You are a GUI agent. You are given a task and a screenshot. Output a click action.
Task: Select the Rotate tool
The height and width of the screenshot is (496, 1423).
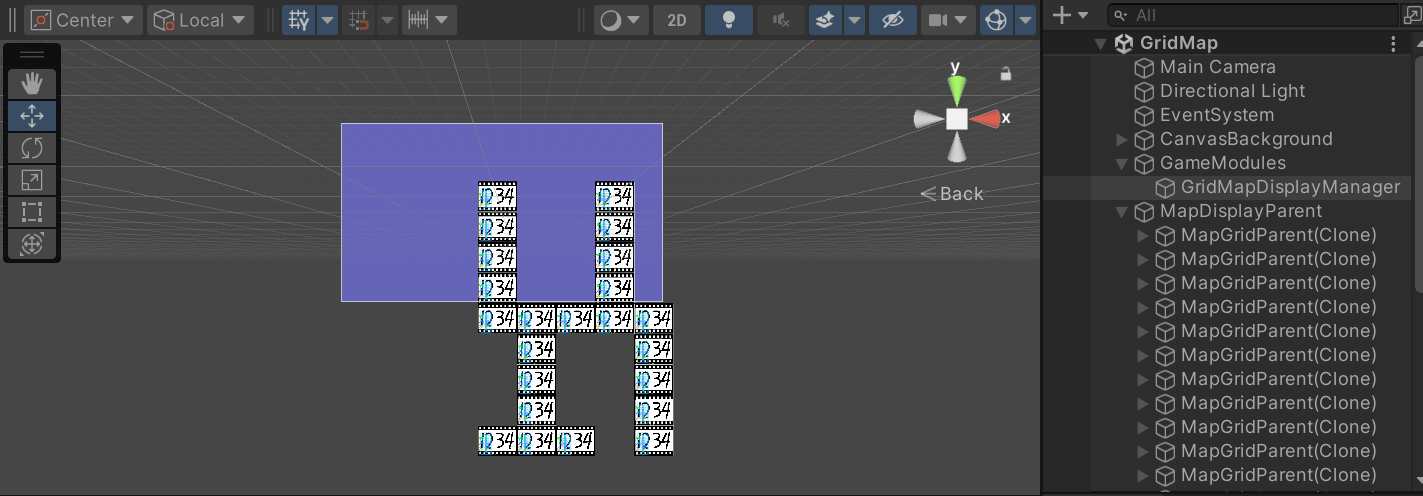coord(32,148)
